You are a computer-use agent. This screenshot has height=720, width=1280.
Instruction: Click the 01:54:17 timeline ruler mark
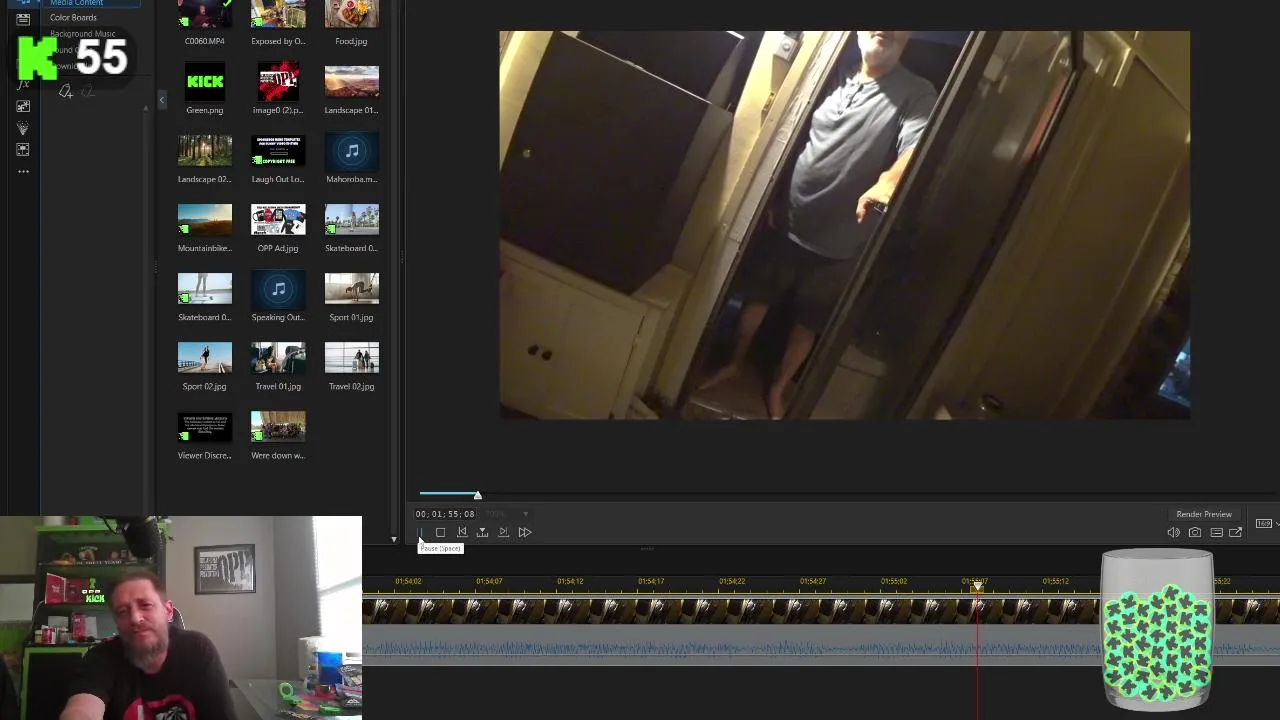[651, 581]
